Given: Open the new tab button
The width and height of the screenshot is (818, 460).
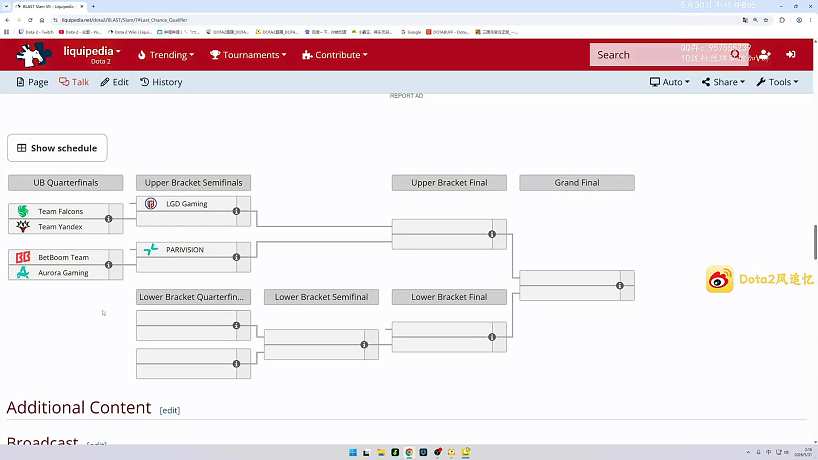Looking at the screenshot, I should [x=93, y=6].
